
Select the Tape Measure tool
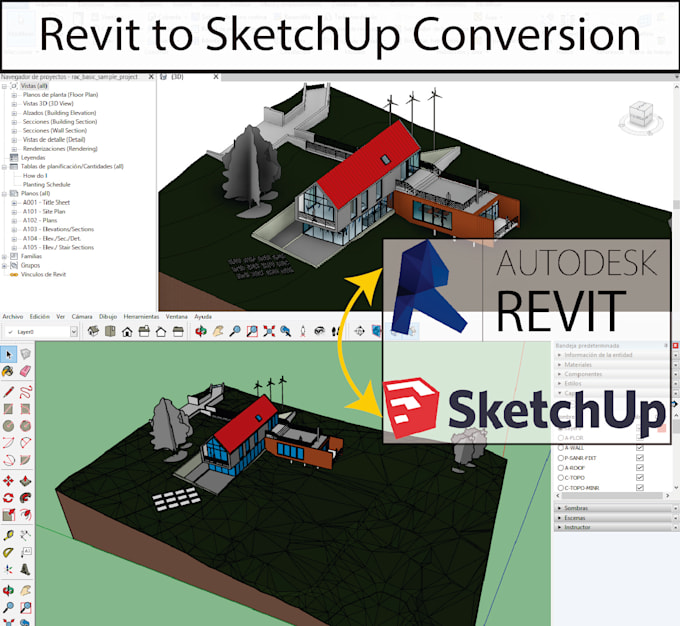(x=8, y=535)
